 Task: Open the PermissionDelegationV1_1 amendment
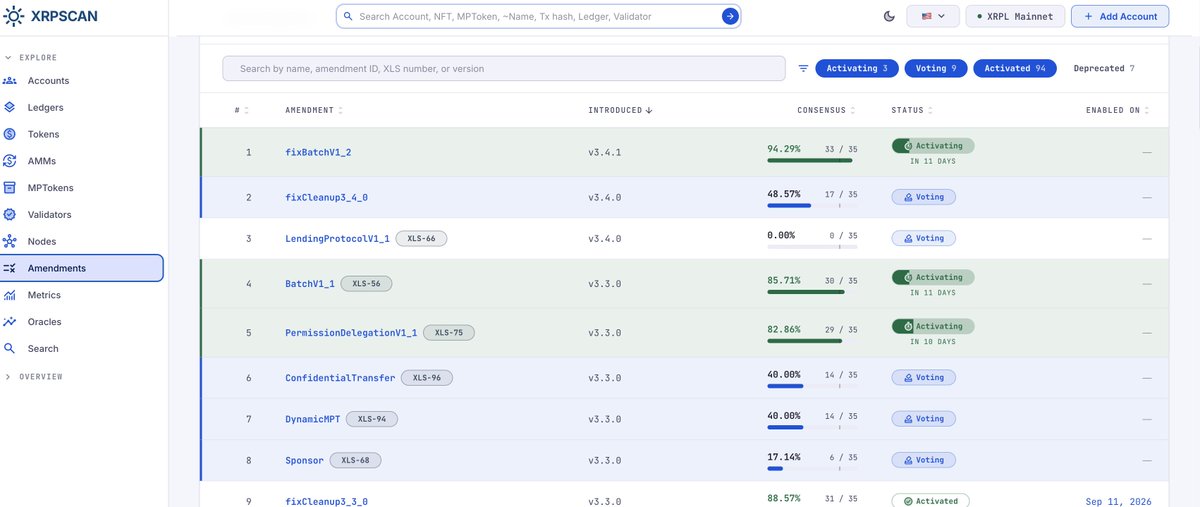point(351,332)
